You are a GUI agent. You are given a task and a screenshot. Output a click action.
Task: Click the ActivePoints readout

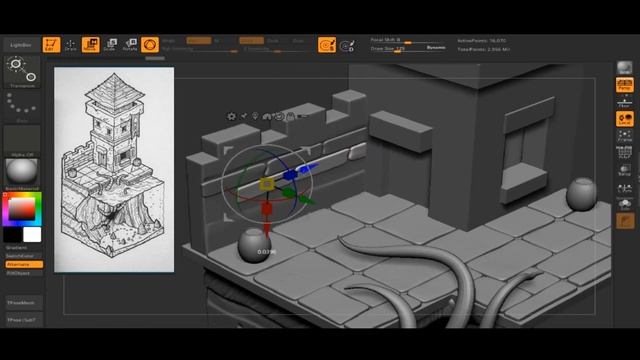[482, 41]
